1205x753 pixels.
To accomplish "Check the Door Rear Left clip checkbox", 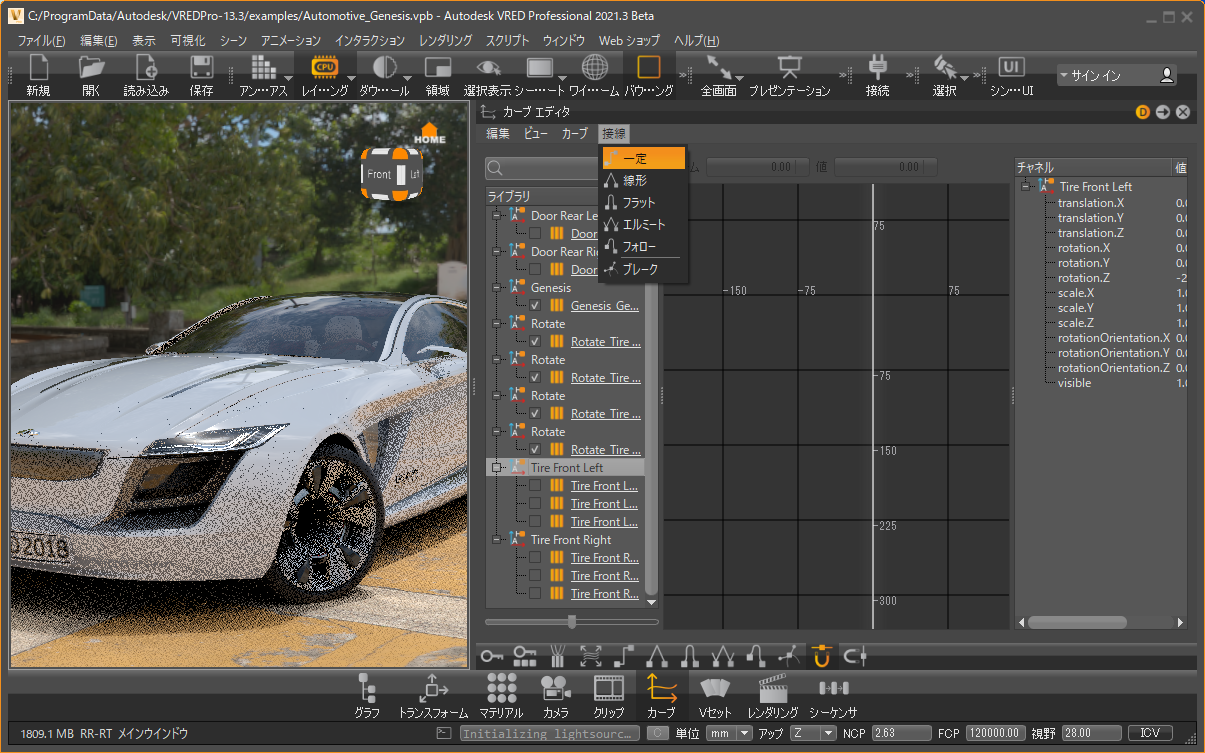I will (x=535, y=234).
